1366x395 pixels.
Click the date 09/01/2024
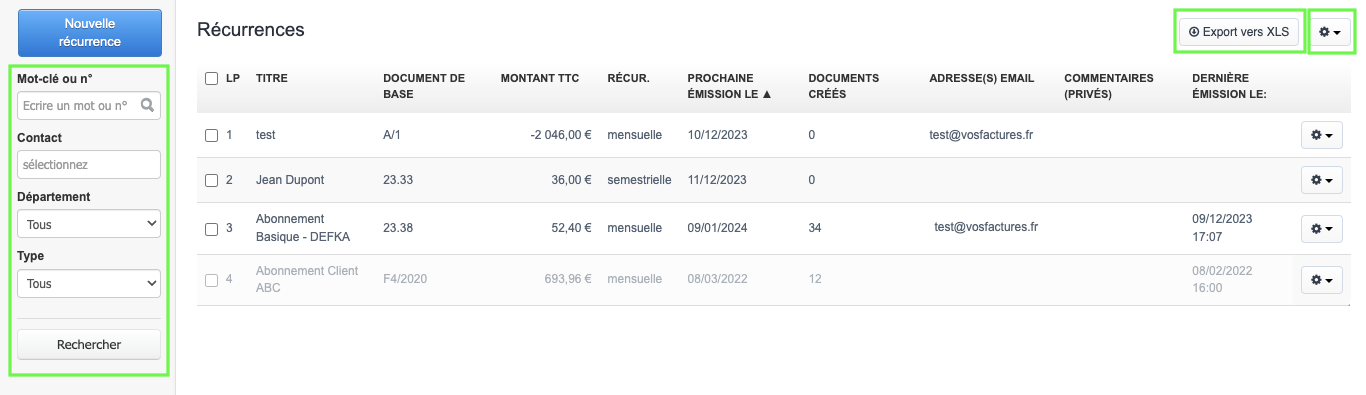pos(717,228)
